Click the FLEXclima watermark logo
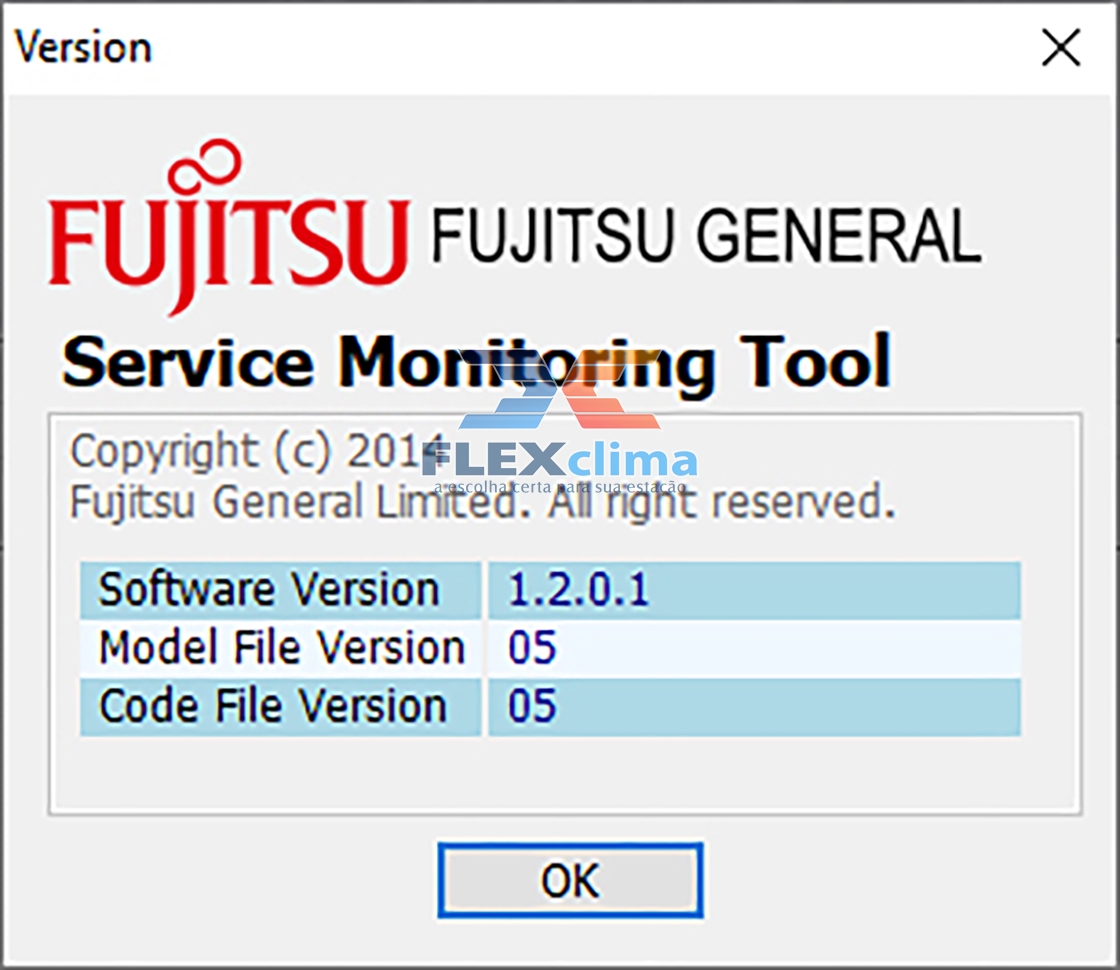Image resolution: width=1120 pixels, height=970 pixels. point(559,434)
